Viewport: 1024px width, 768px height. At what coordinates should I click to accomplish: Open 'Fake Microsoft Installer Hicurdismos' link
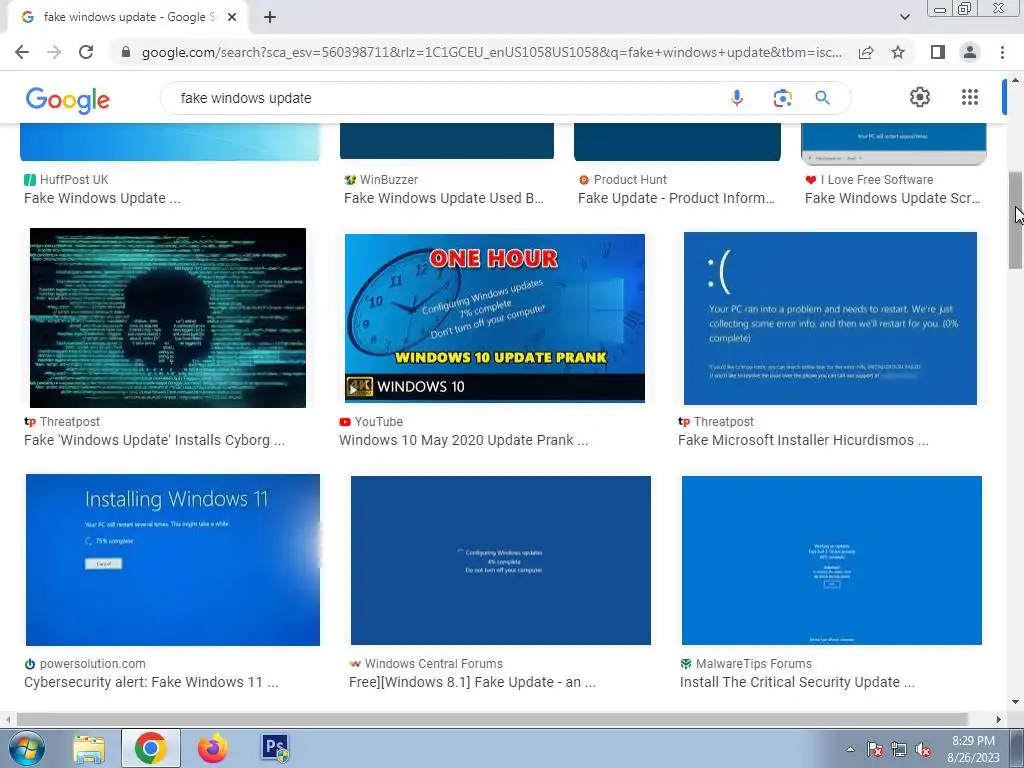pyautogui.click(x=803, y=440)
